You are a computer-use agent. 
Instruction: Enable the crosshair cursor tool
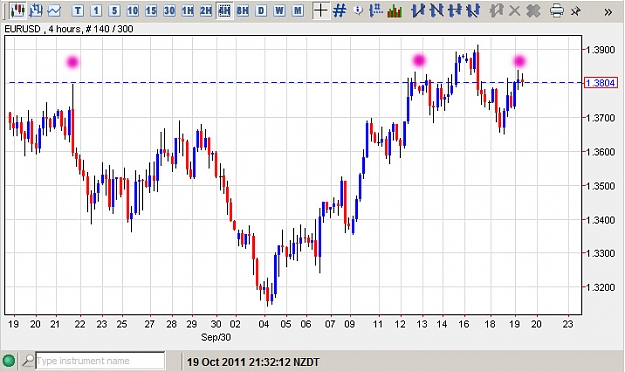320,11
